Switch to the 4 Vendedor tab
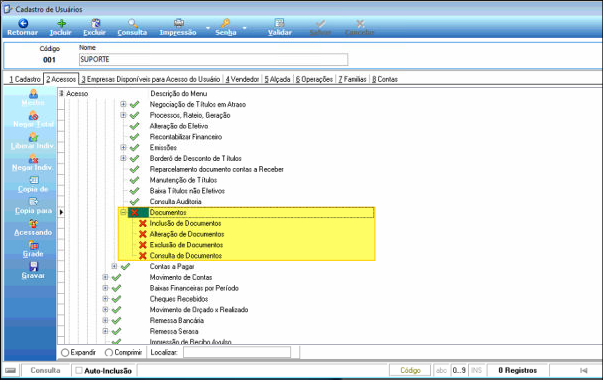This screenshot has width=603, height=382. click(x=242, y=79)
